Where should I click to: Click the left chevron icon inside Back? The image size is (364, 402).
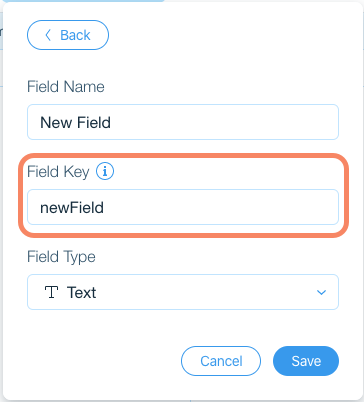click(48, 35)
